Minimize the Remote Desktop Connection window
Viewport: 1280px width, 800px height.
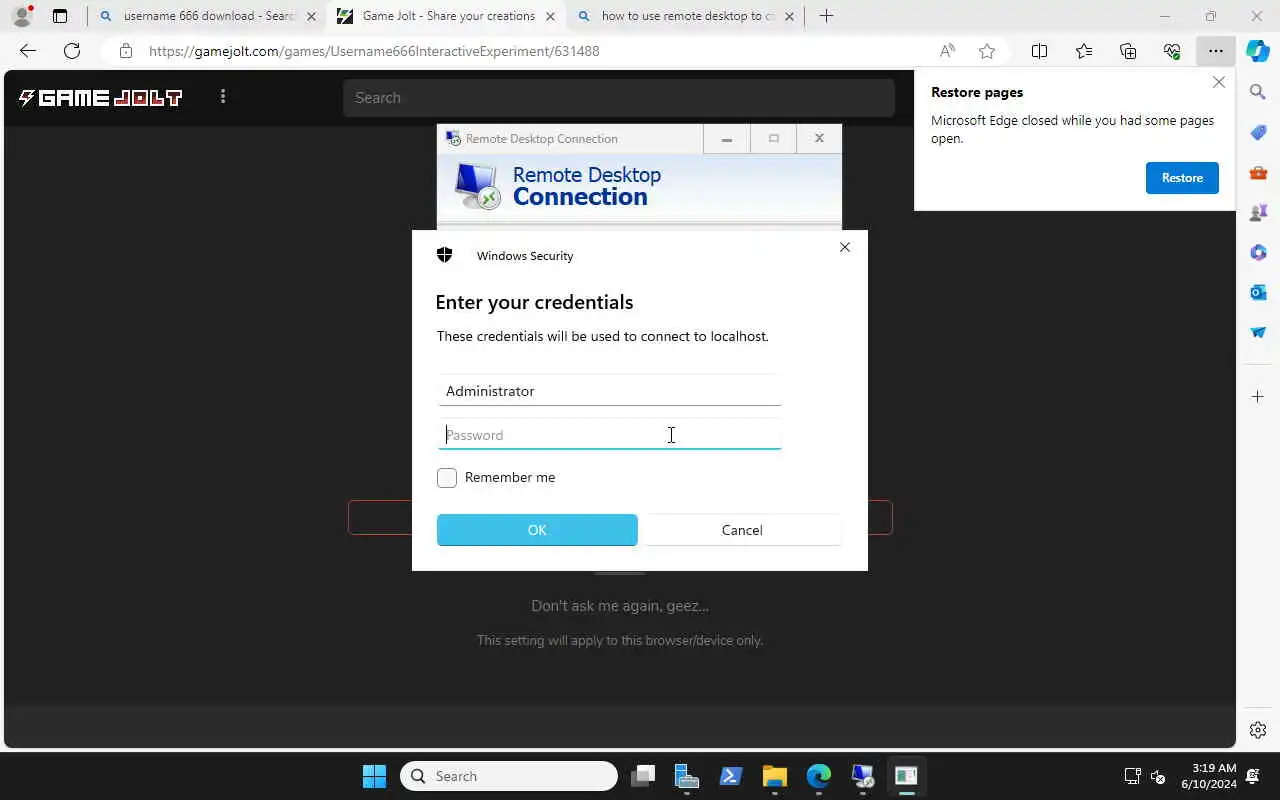pos(727,139)
